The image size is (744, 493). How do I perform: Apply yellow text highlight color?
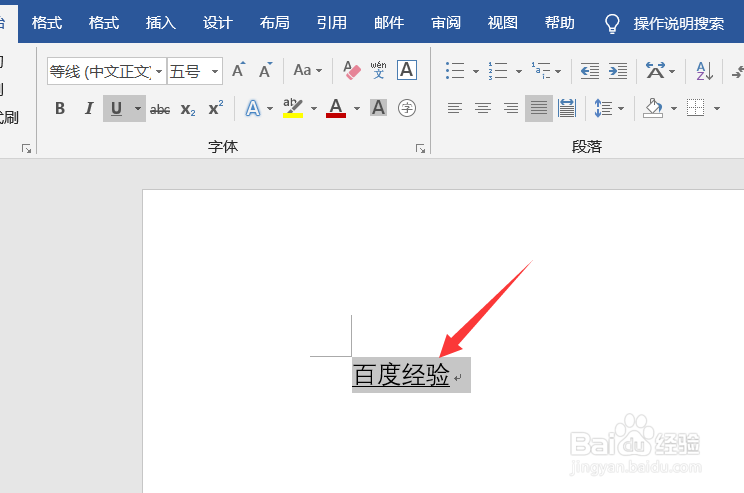point(293,109)
